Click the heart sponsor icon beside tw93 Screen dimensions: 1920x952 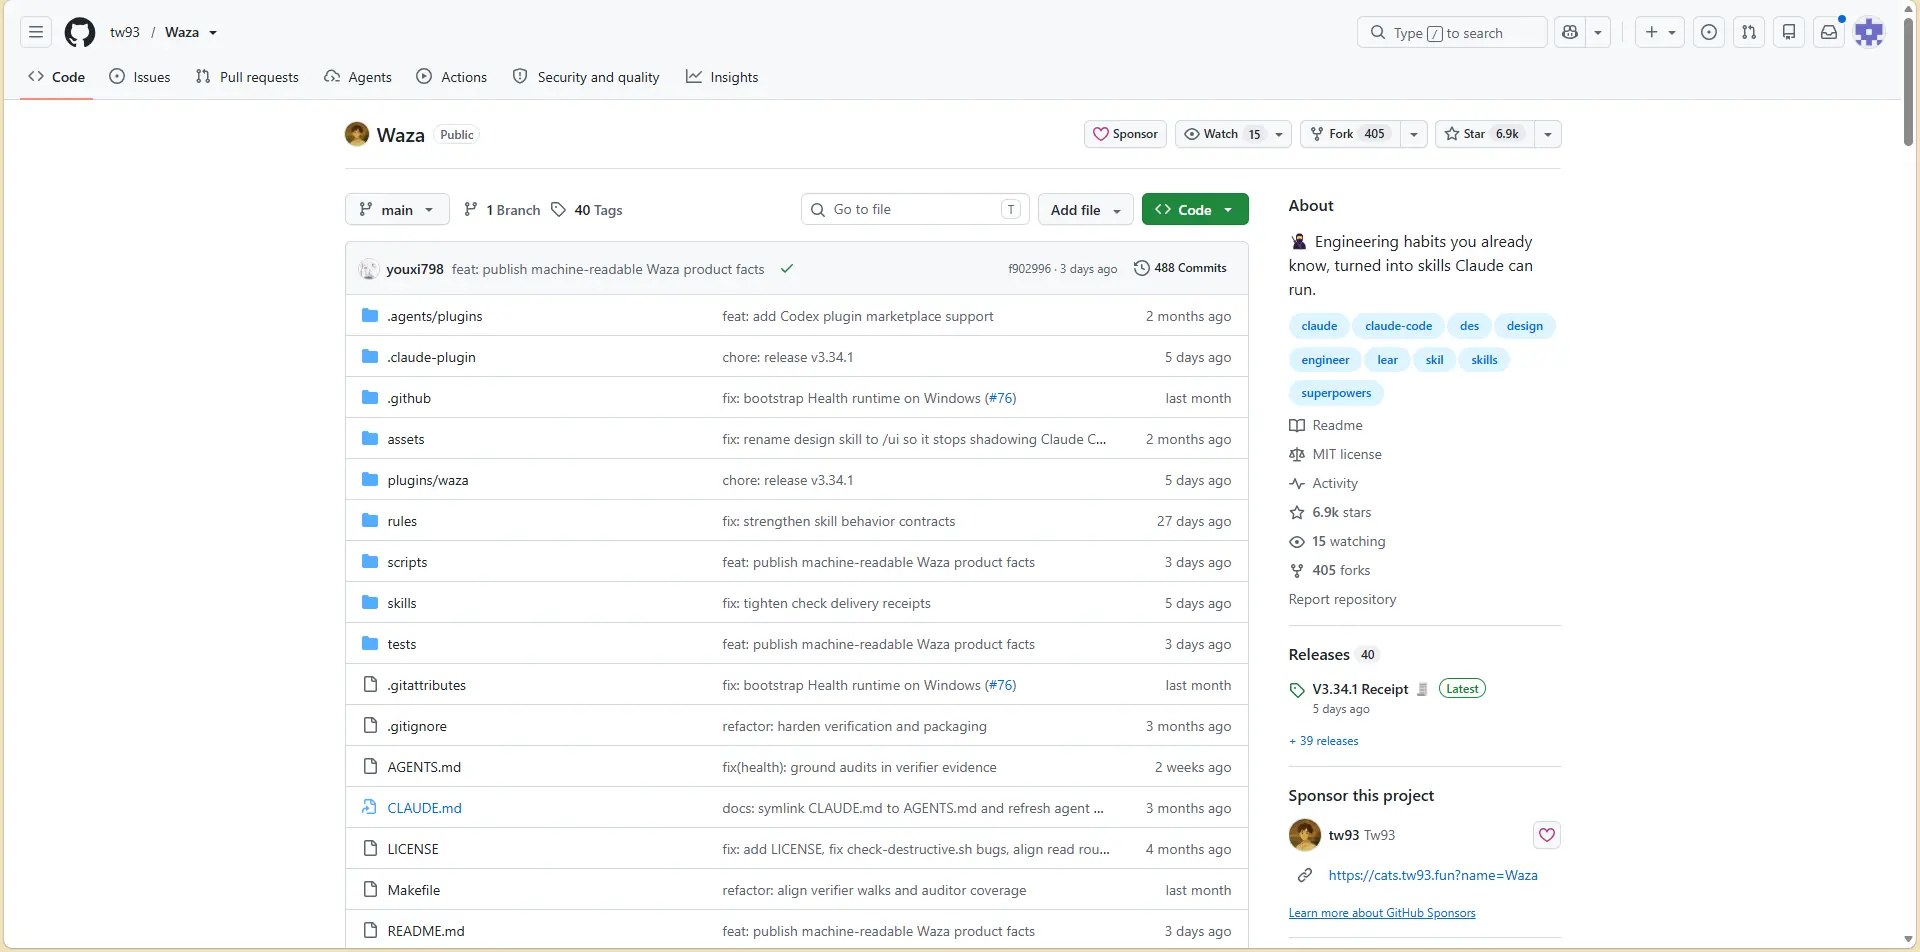[1547, 835]
